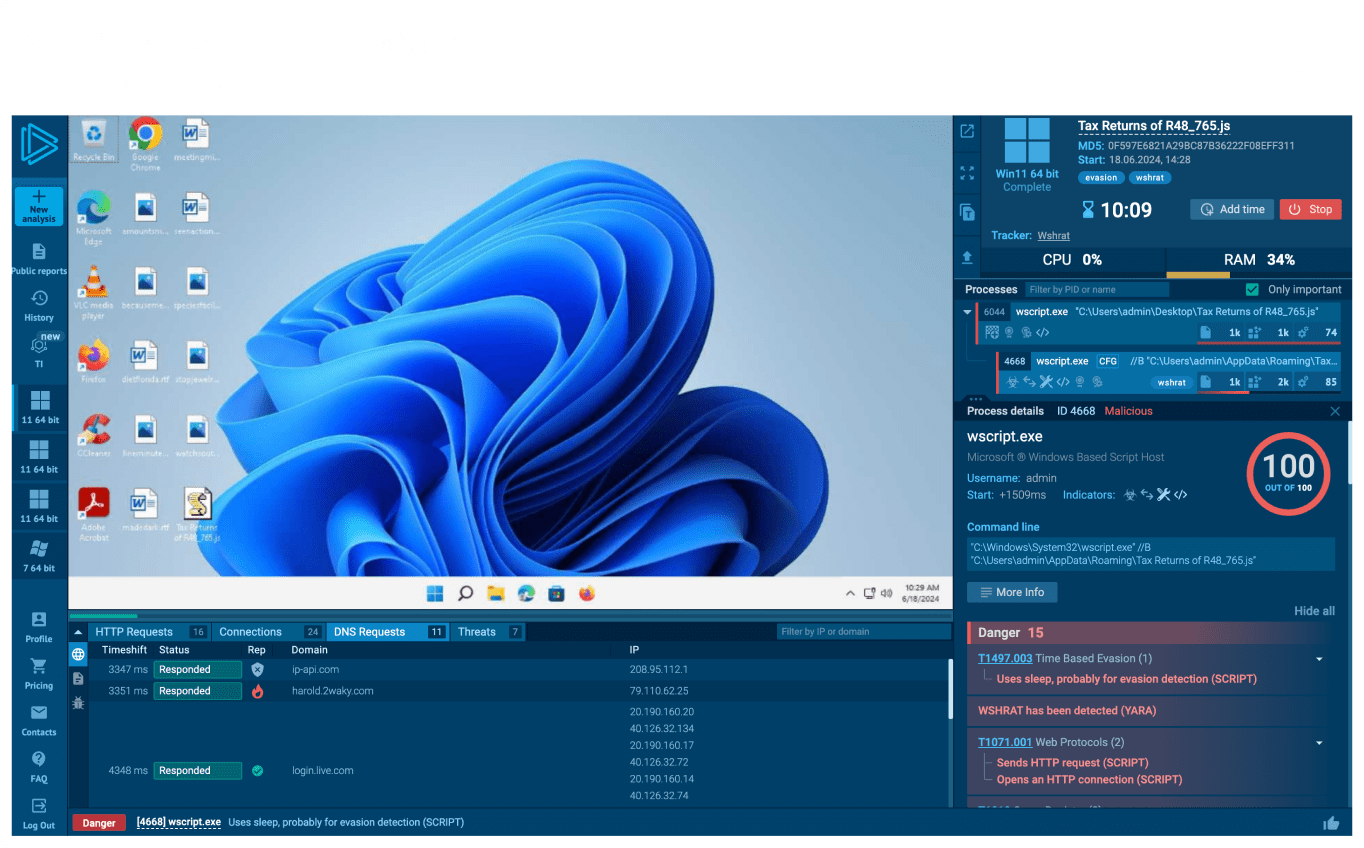
Task: Open Search on the VM taskbar
Action: coord(465,593)
